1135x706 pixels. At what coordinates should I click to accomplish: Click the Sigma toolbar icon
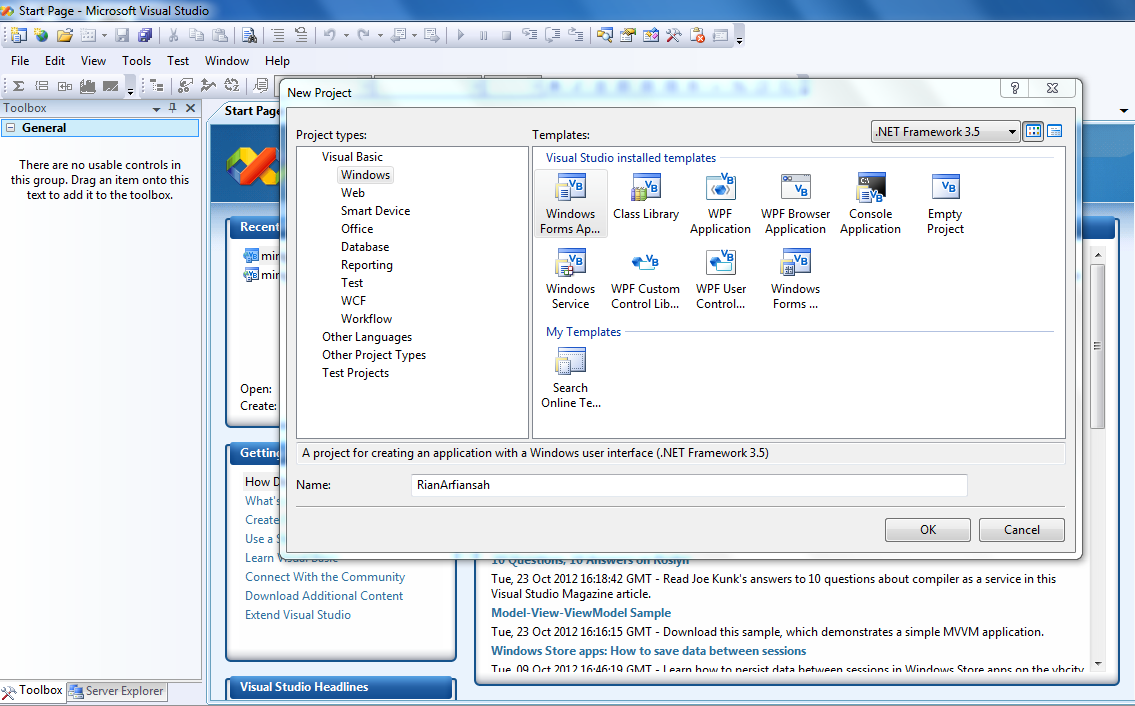pyautogui.click(x=19, y=85)
